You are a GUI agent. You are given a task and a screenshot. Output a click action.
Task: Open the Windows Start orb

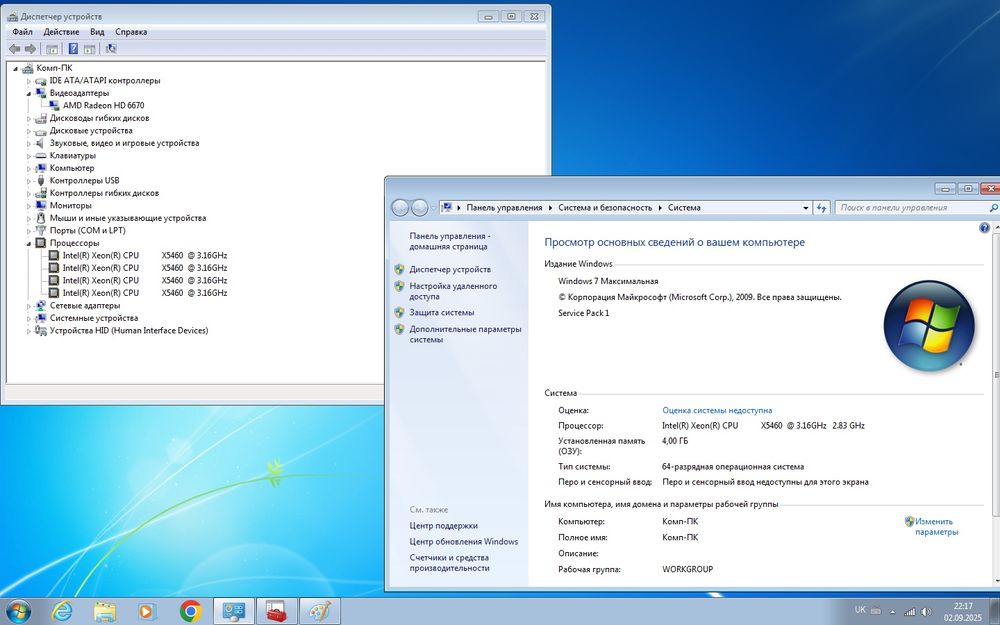point(18,612)
